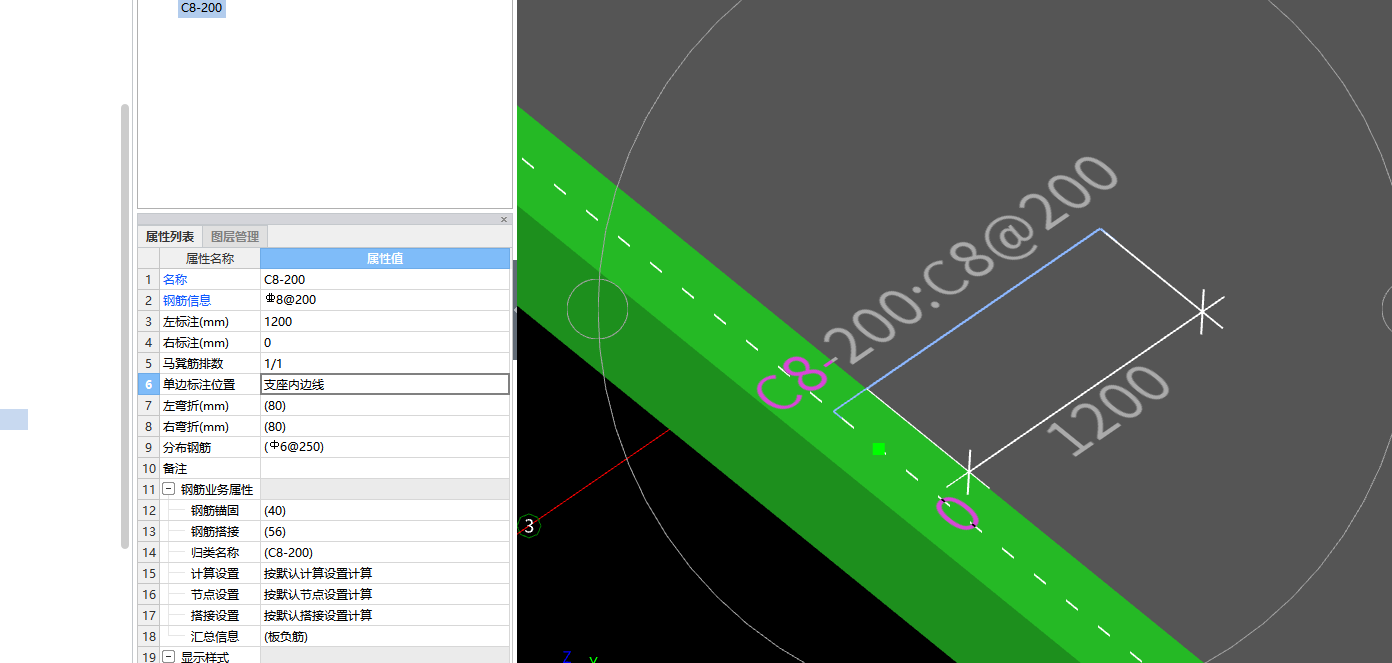
Task: Click the blue 钢筋信息 property name
Action: click(187, 300)
